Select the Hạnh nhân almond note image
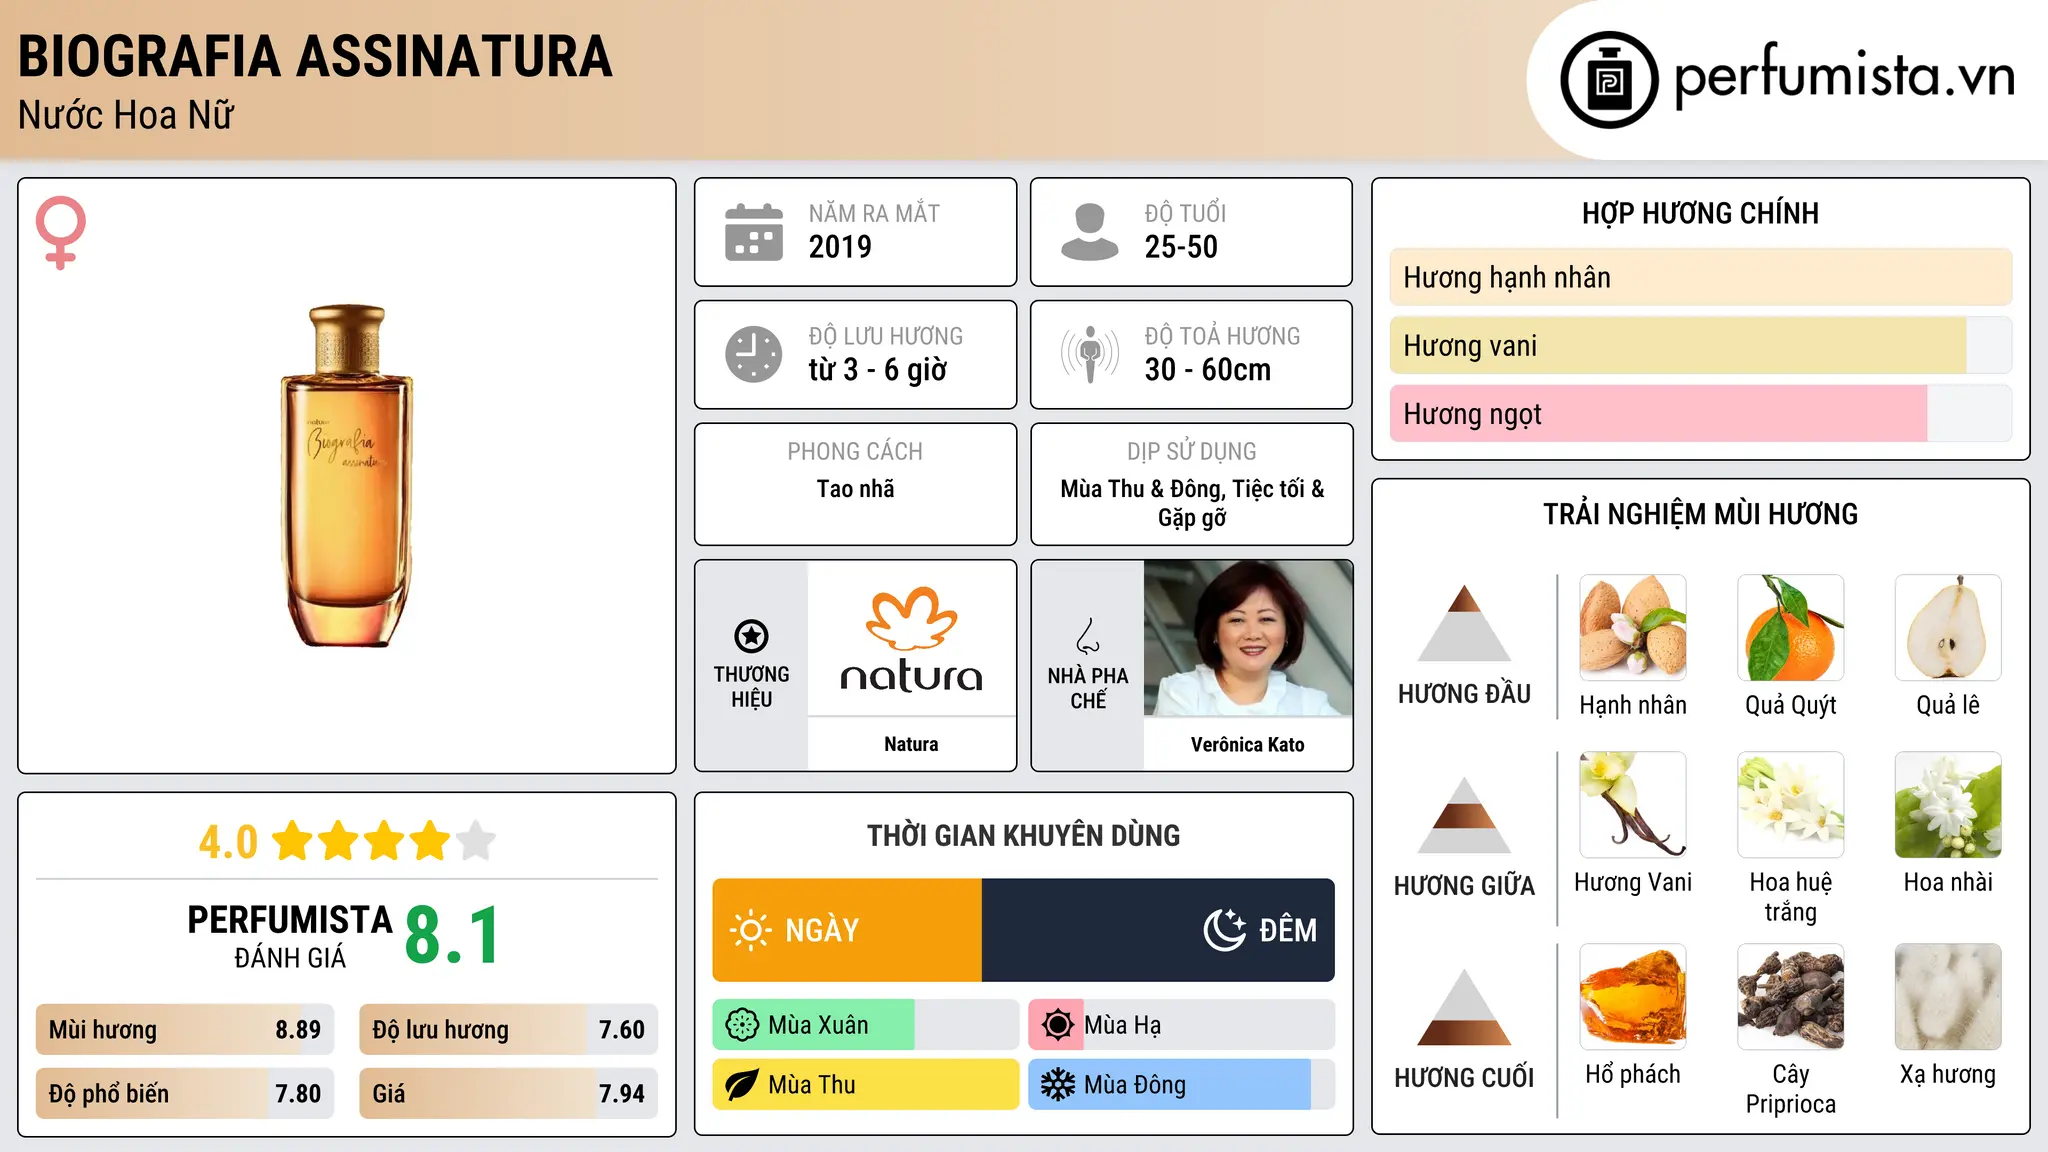Screen dimensions: 2048x1152 point(1633,628)
